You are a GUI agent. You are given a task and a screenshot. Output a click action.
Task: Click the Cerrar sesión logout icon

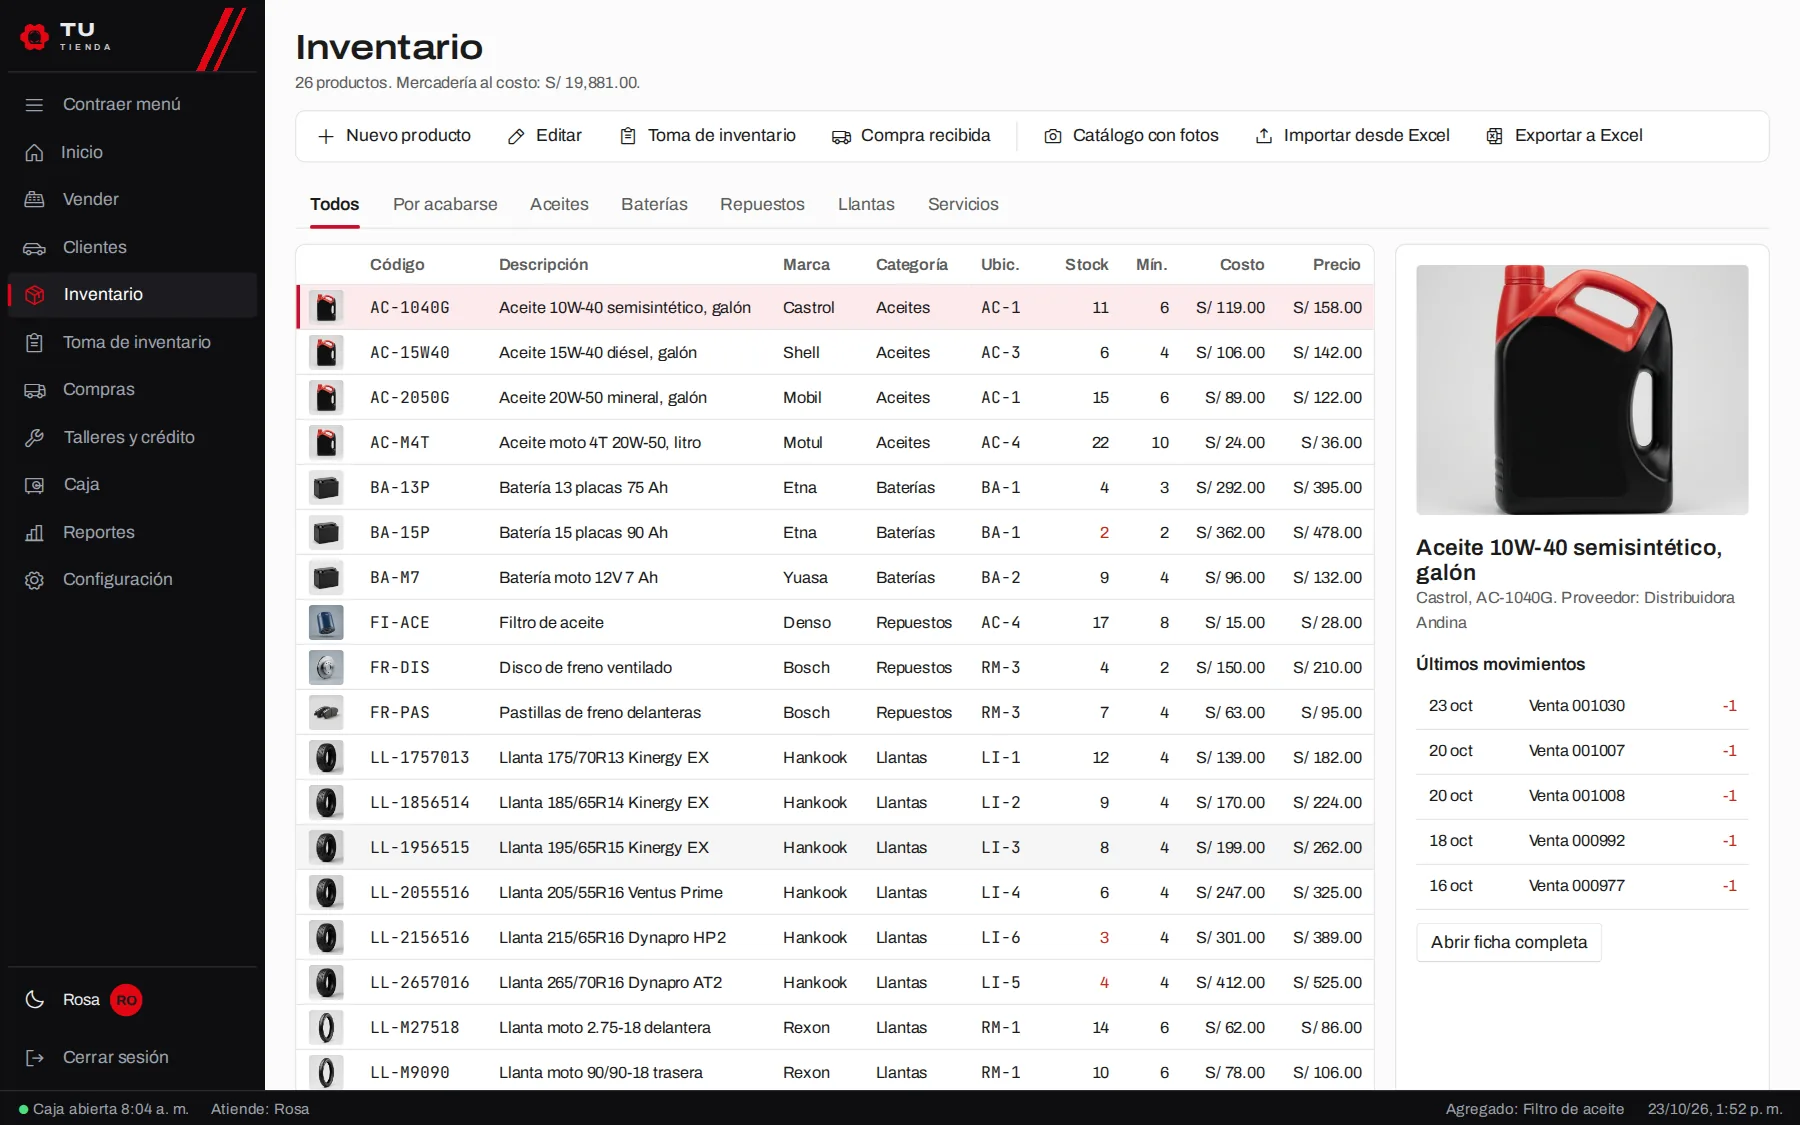pos(34,1058)
